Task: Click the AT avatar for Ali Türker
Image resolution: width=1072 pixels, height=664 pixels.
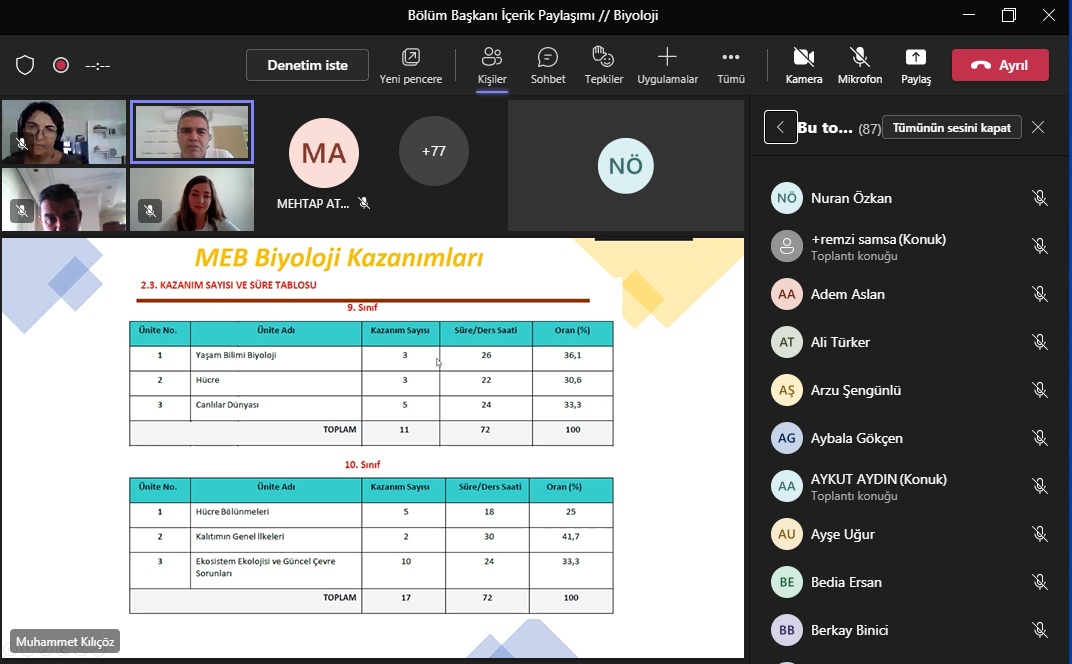Action: (x=787, y=342)
